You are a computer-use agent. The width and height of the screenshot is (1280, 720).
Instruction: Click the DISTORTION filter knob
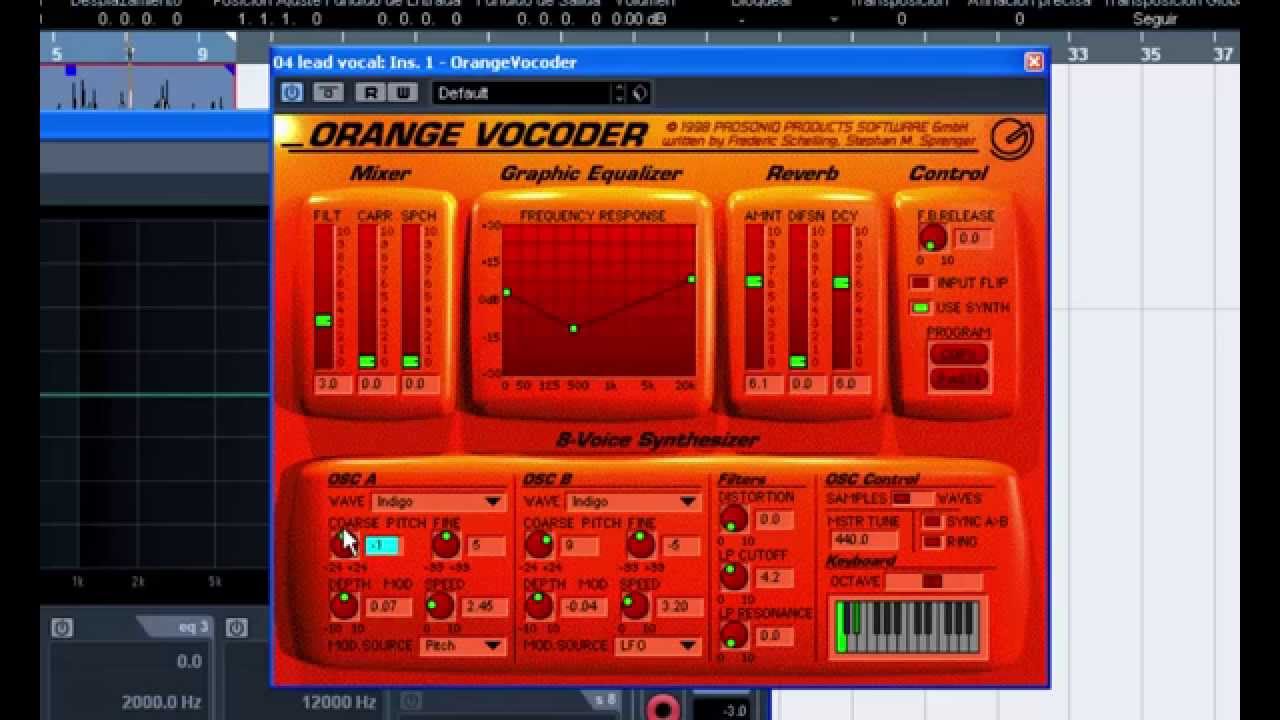pos(733,519)
